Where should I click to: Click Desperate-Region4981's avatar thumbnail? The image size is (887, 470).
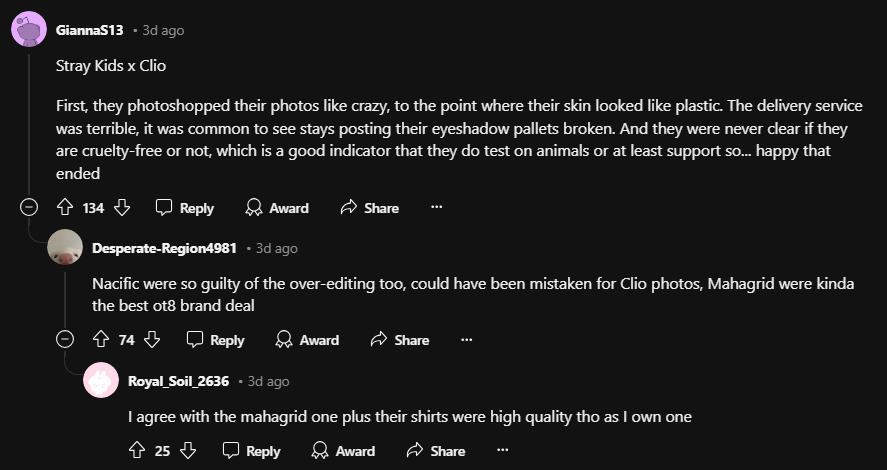(66, 248)
